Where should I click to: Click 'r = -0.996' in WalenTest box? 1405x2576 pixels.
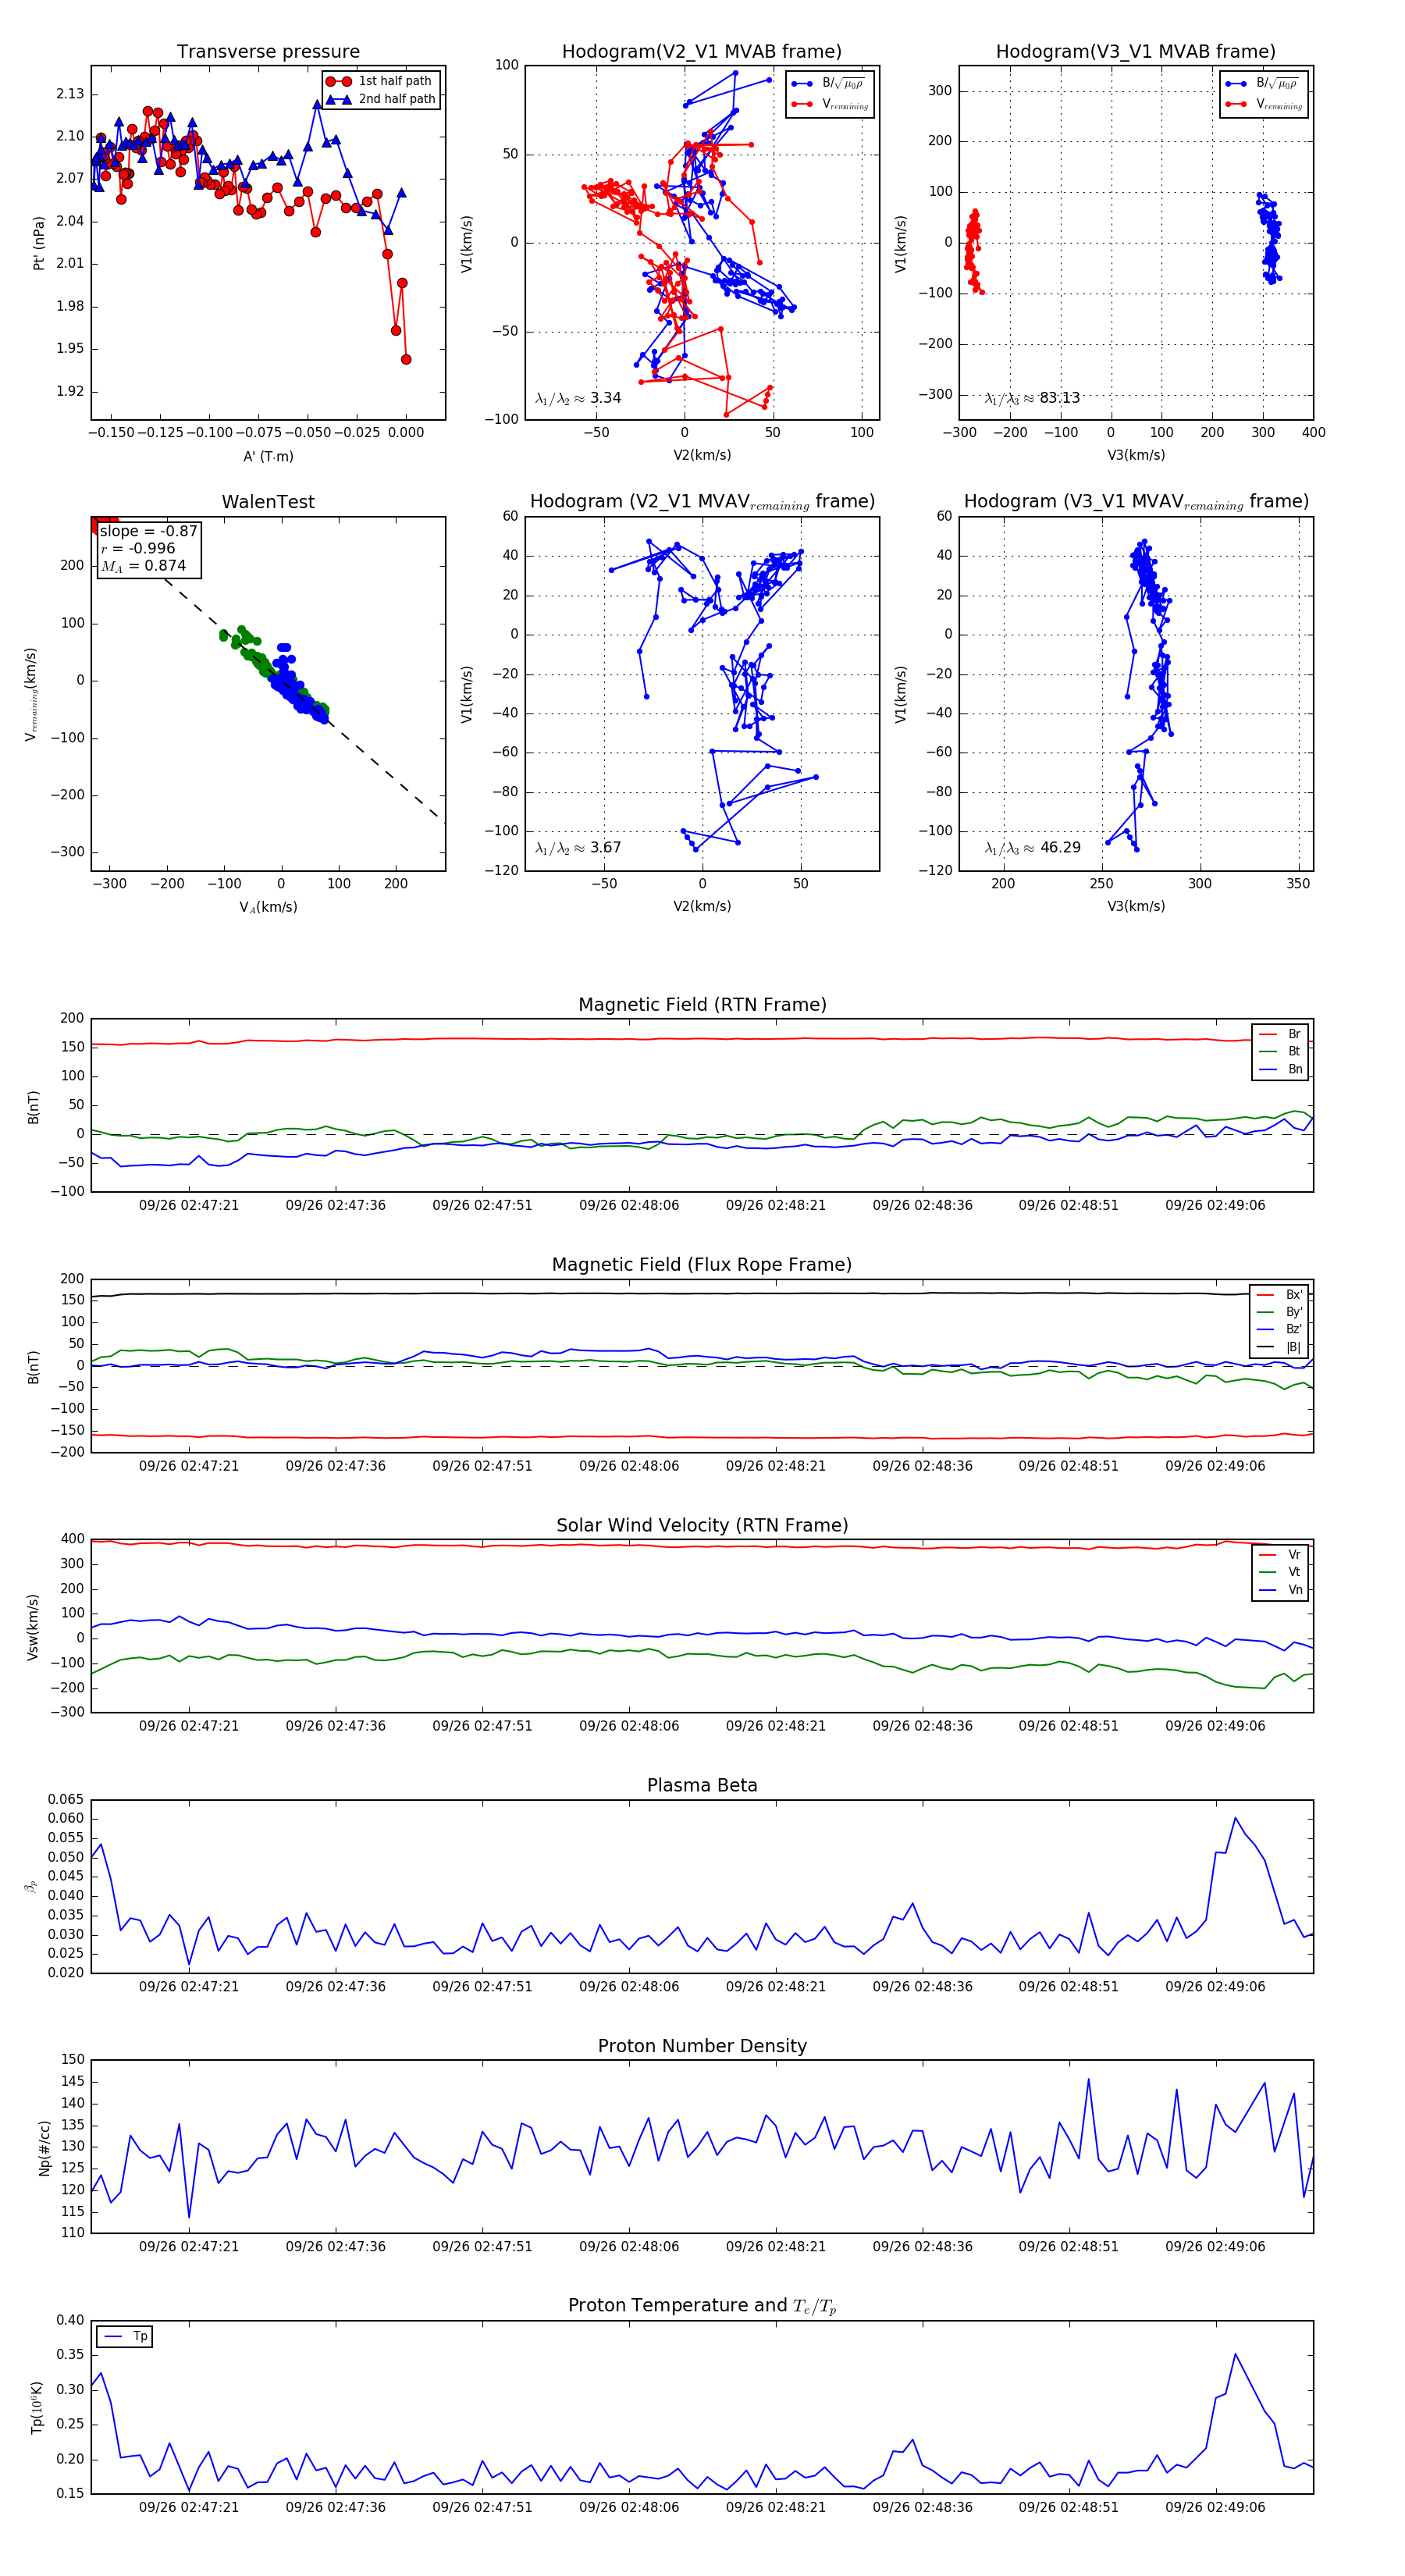click(138, 548)
